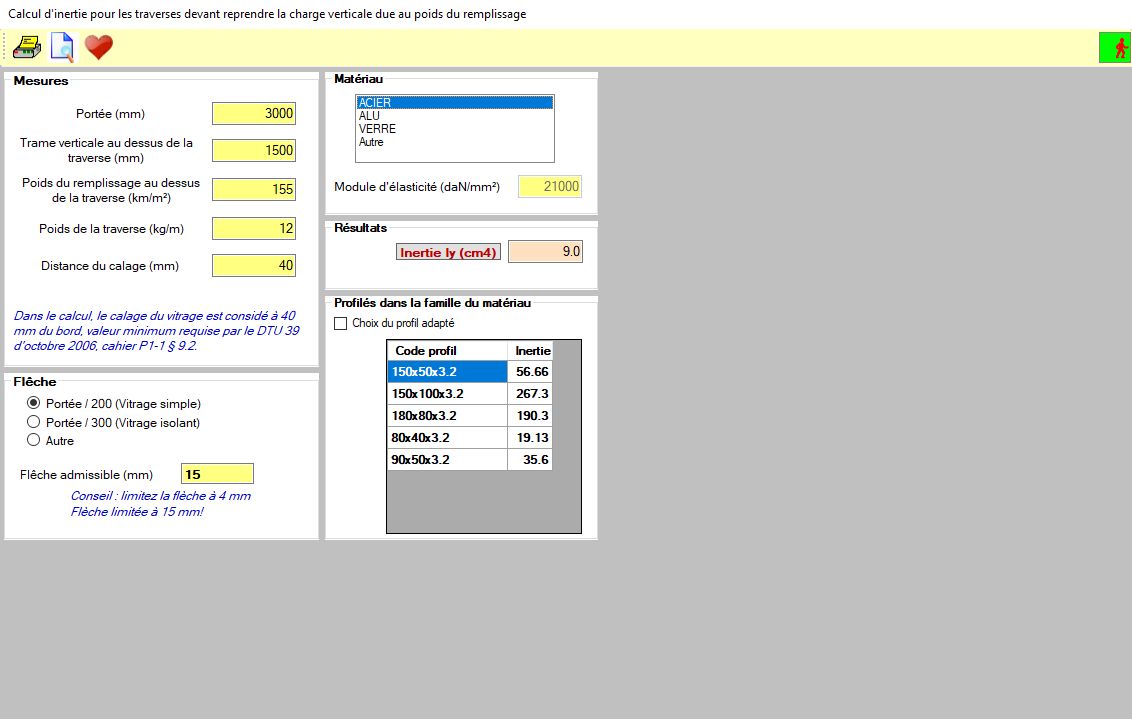Viewport: 1132px width, 719px height.
Task: Click the Portée (mm) input field
Action: click(x=254, y=114)
